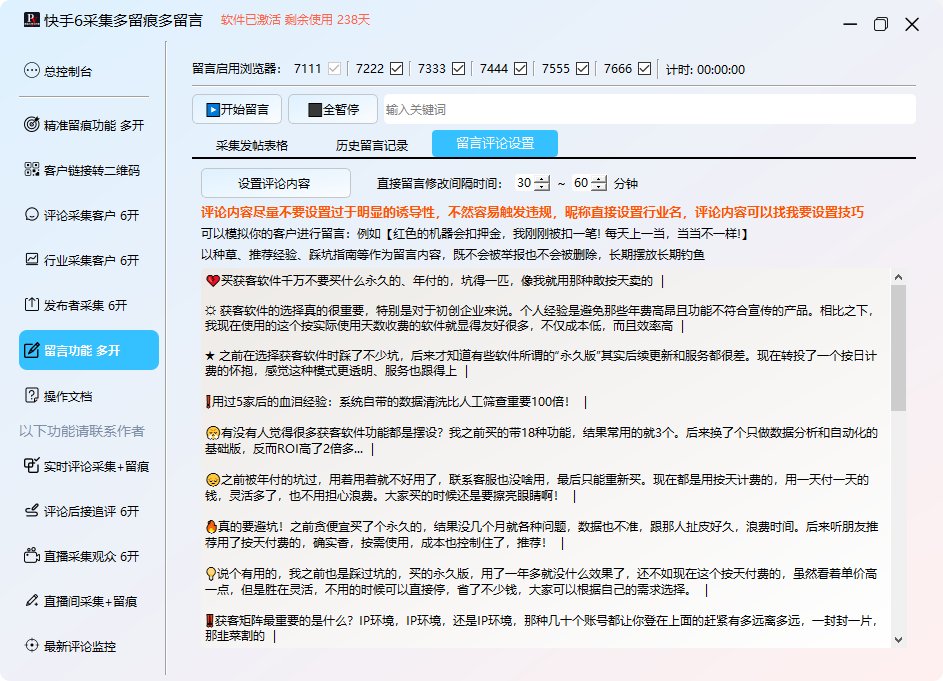The height and width of the screenshot is (681, 943).
Task: Open the 历史留言记录 tab
Action: tap(372, 145)
